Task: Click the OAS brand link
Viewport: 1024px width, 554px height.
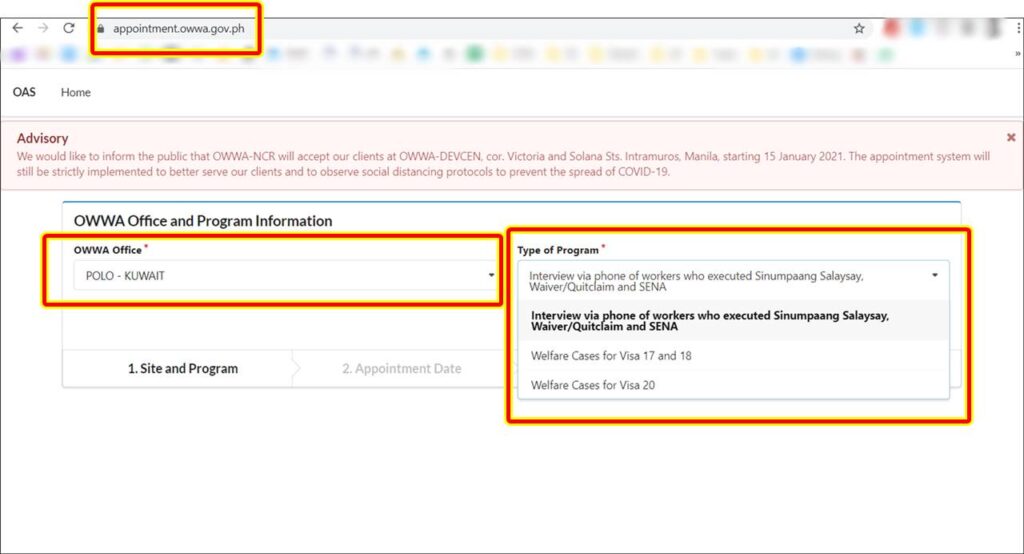Action: coord(24,92)
